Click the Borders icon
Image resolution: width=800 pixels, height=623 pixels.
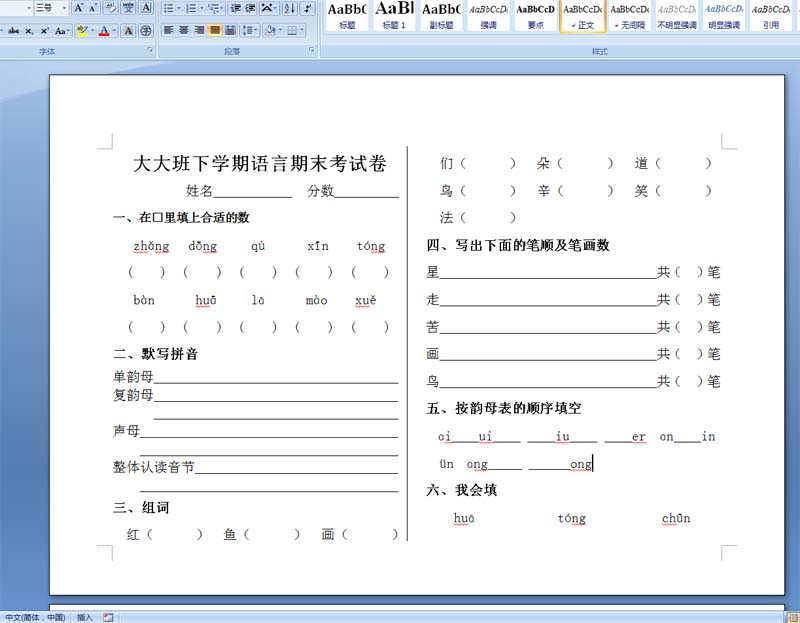291,31
